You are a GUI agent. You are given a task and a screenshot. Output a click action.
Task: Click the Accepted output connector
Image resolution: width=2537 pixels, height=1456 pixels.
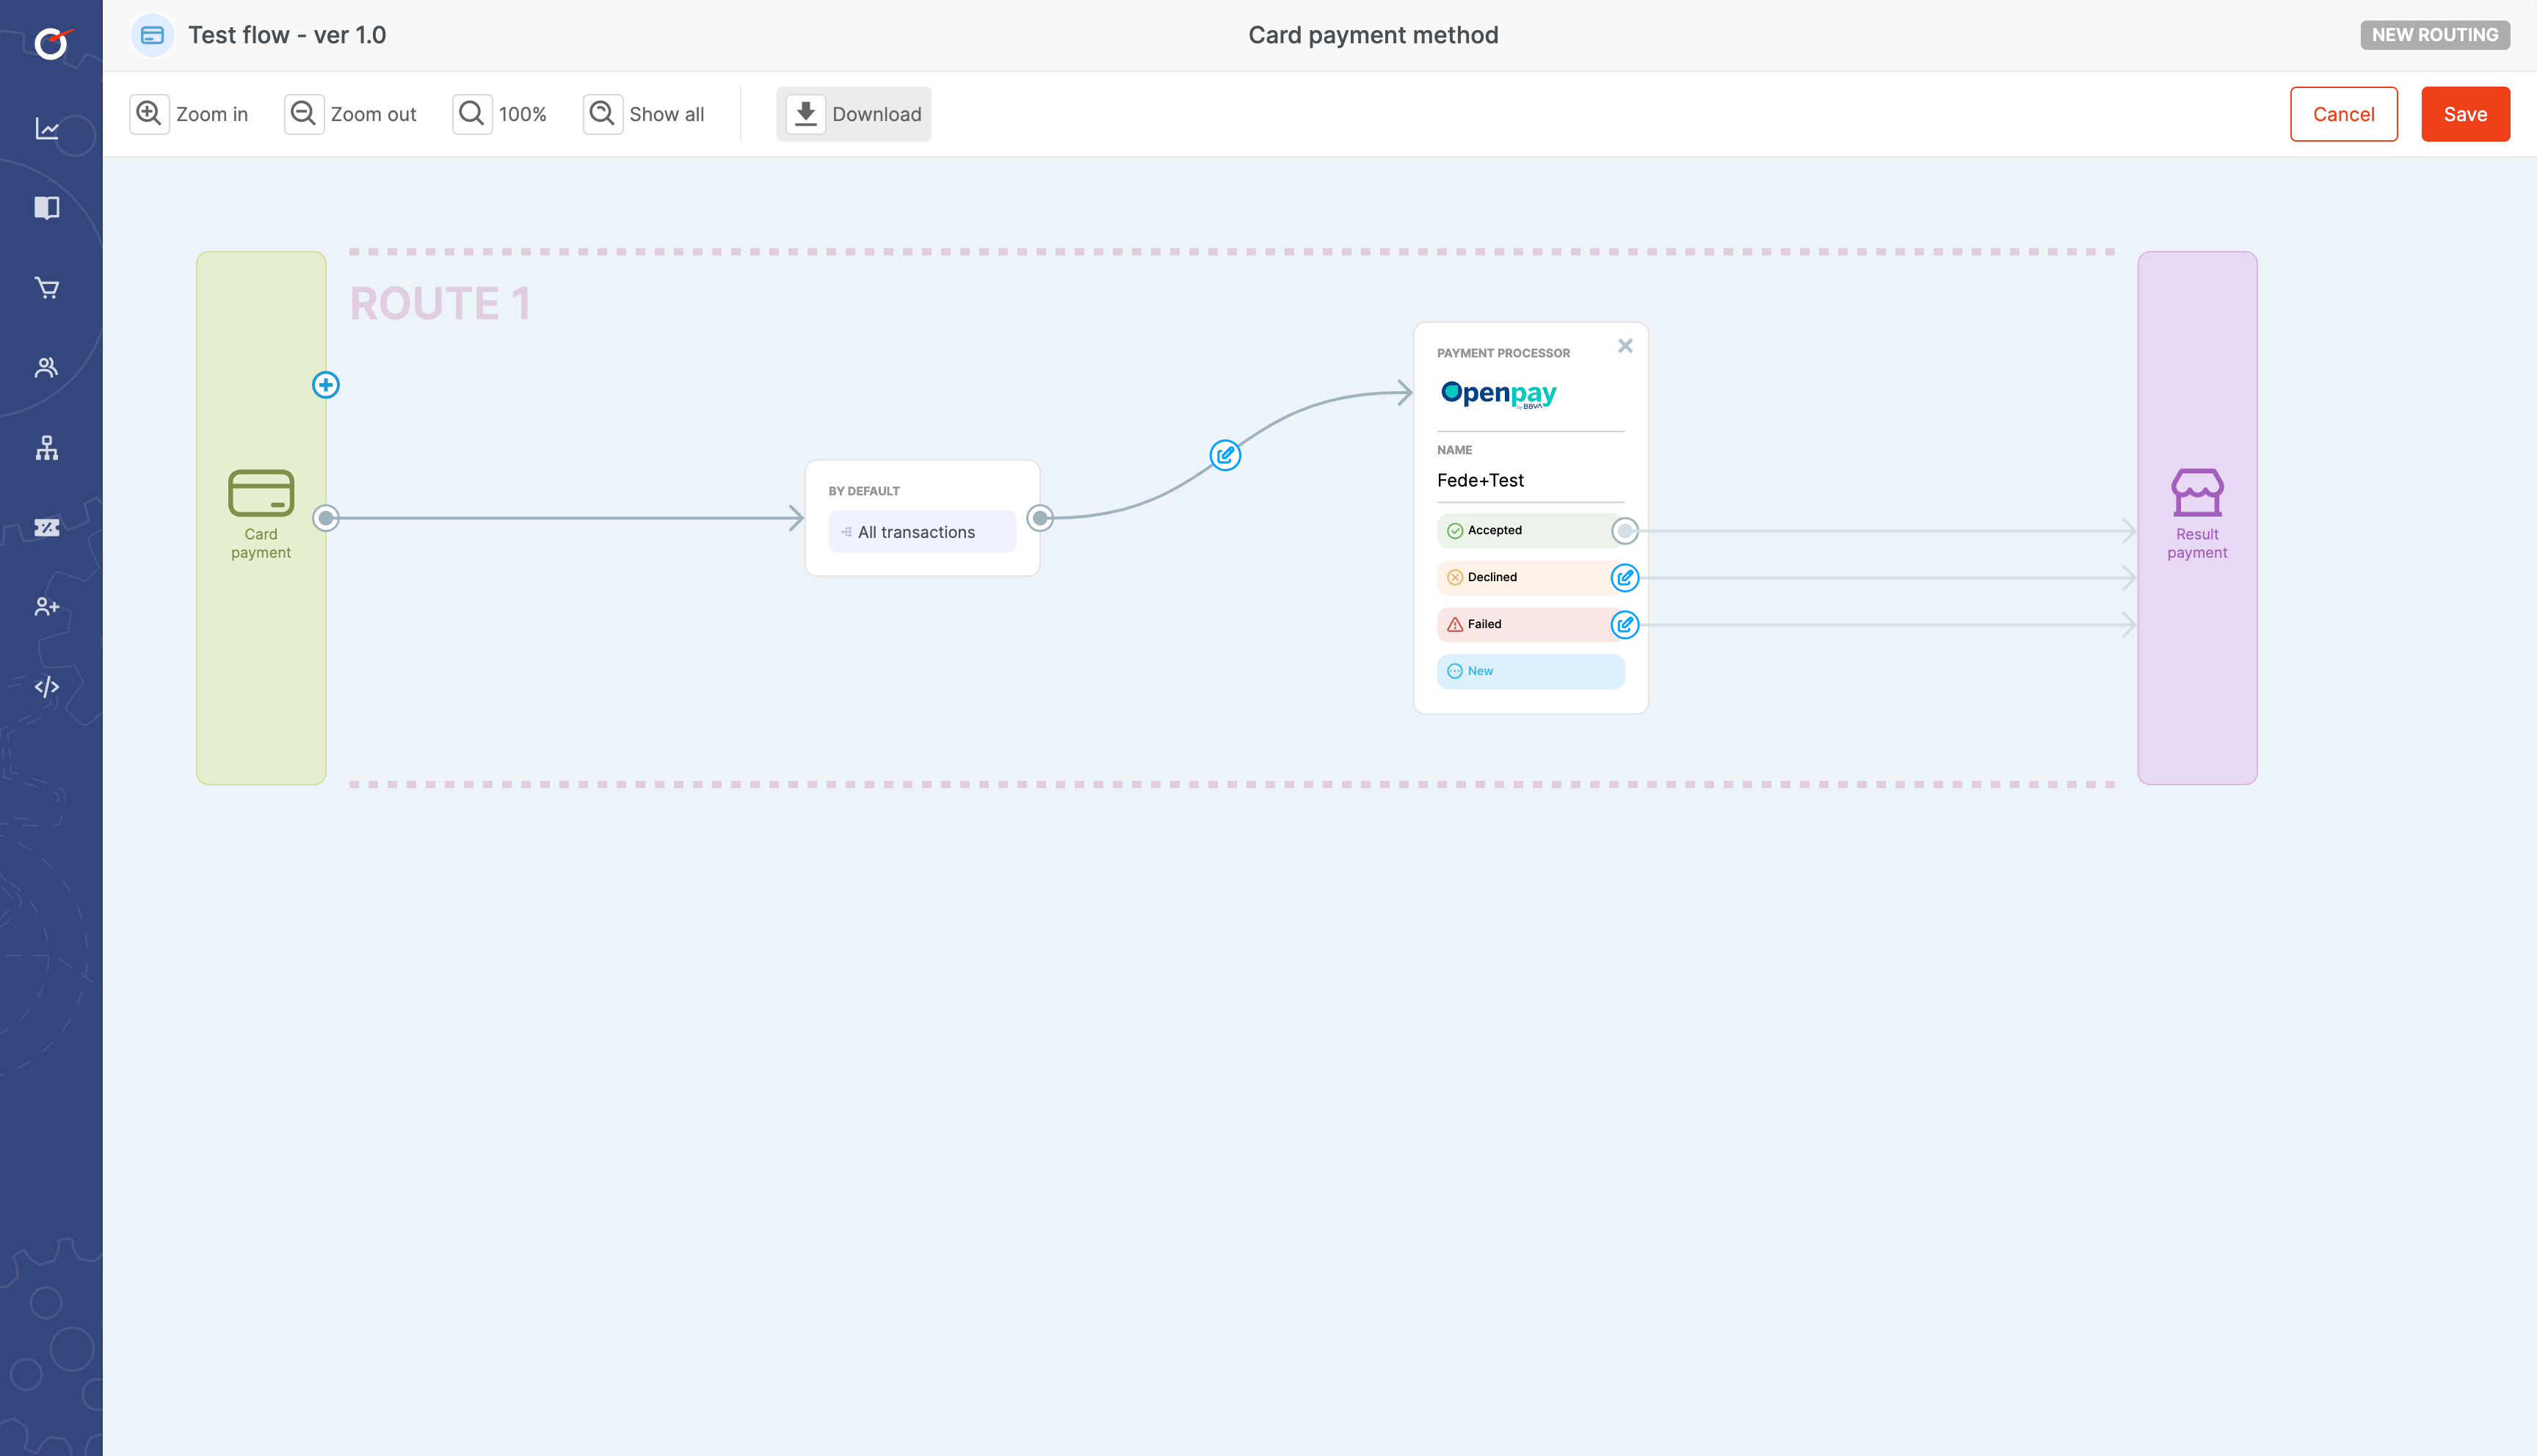click(1625, 531)
